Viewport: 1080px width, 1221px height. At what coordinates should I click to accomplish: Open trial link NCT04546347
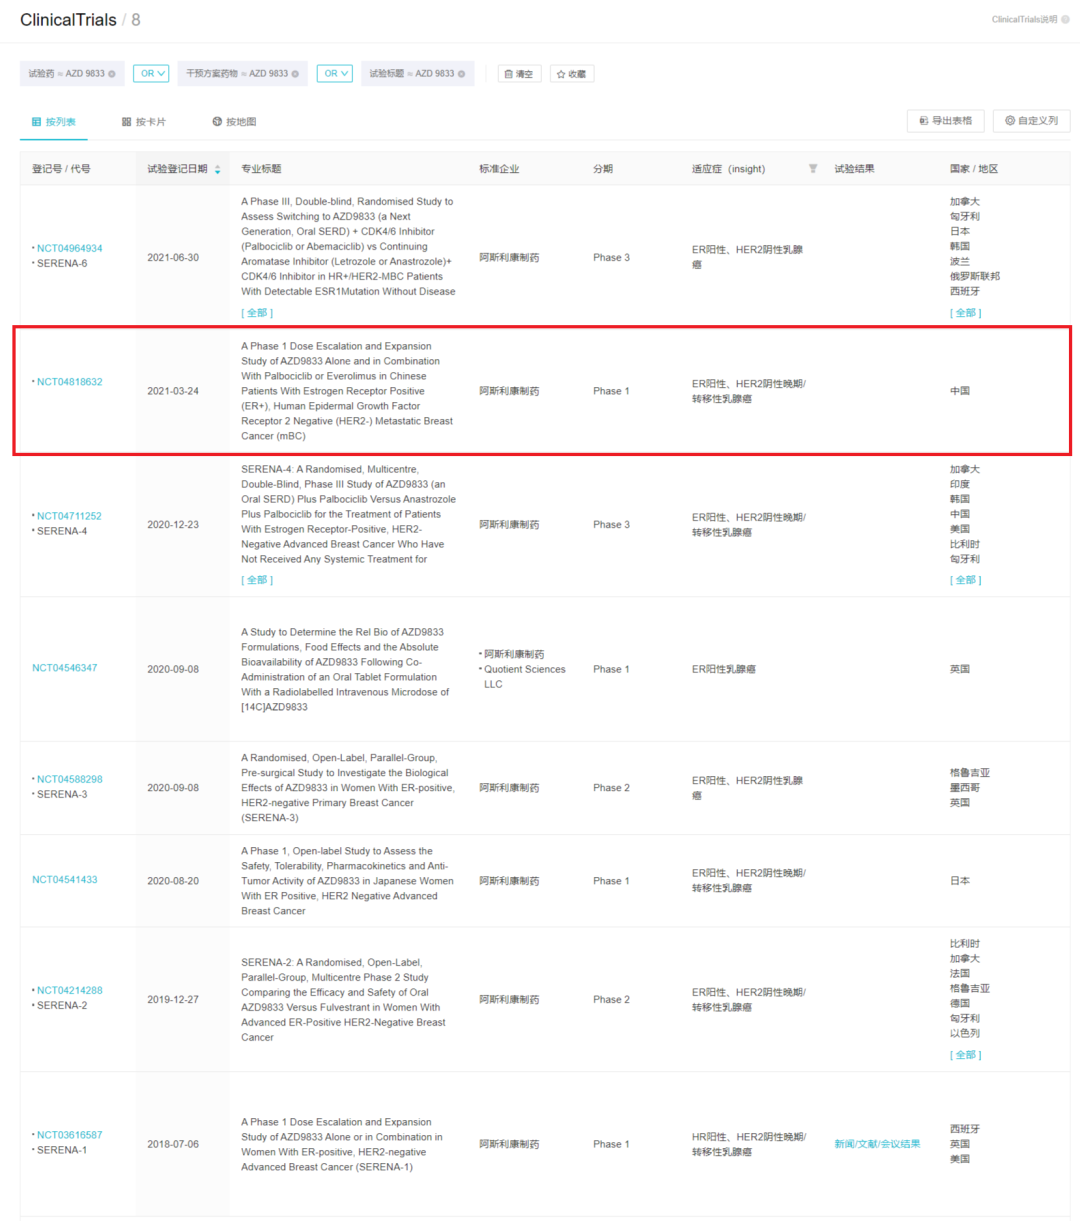(65, 668)
